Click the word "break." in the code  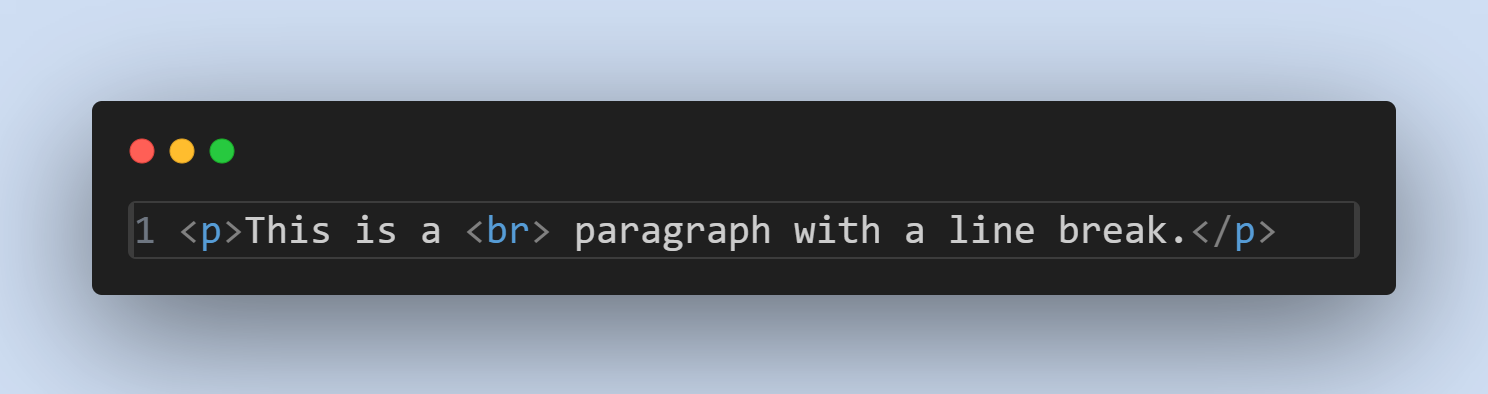tap(1123, 231)
